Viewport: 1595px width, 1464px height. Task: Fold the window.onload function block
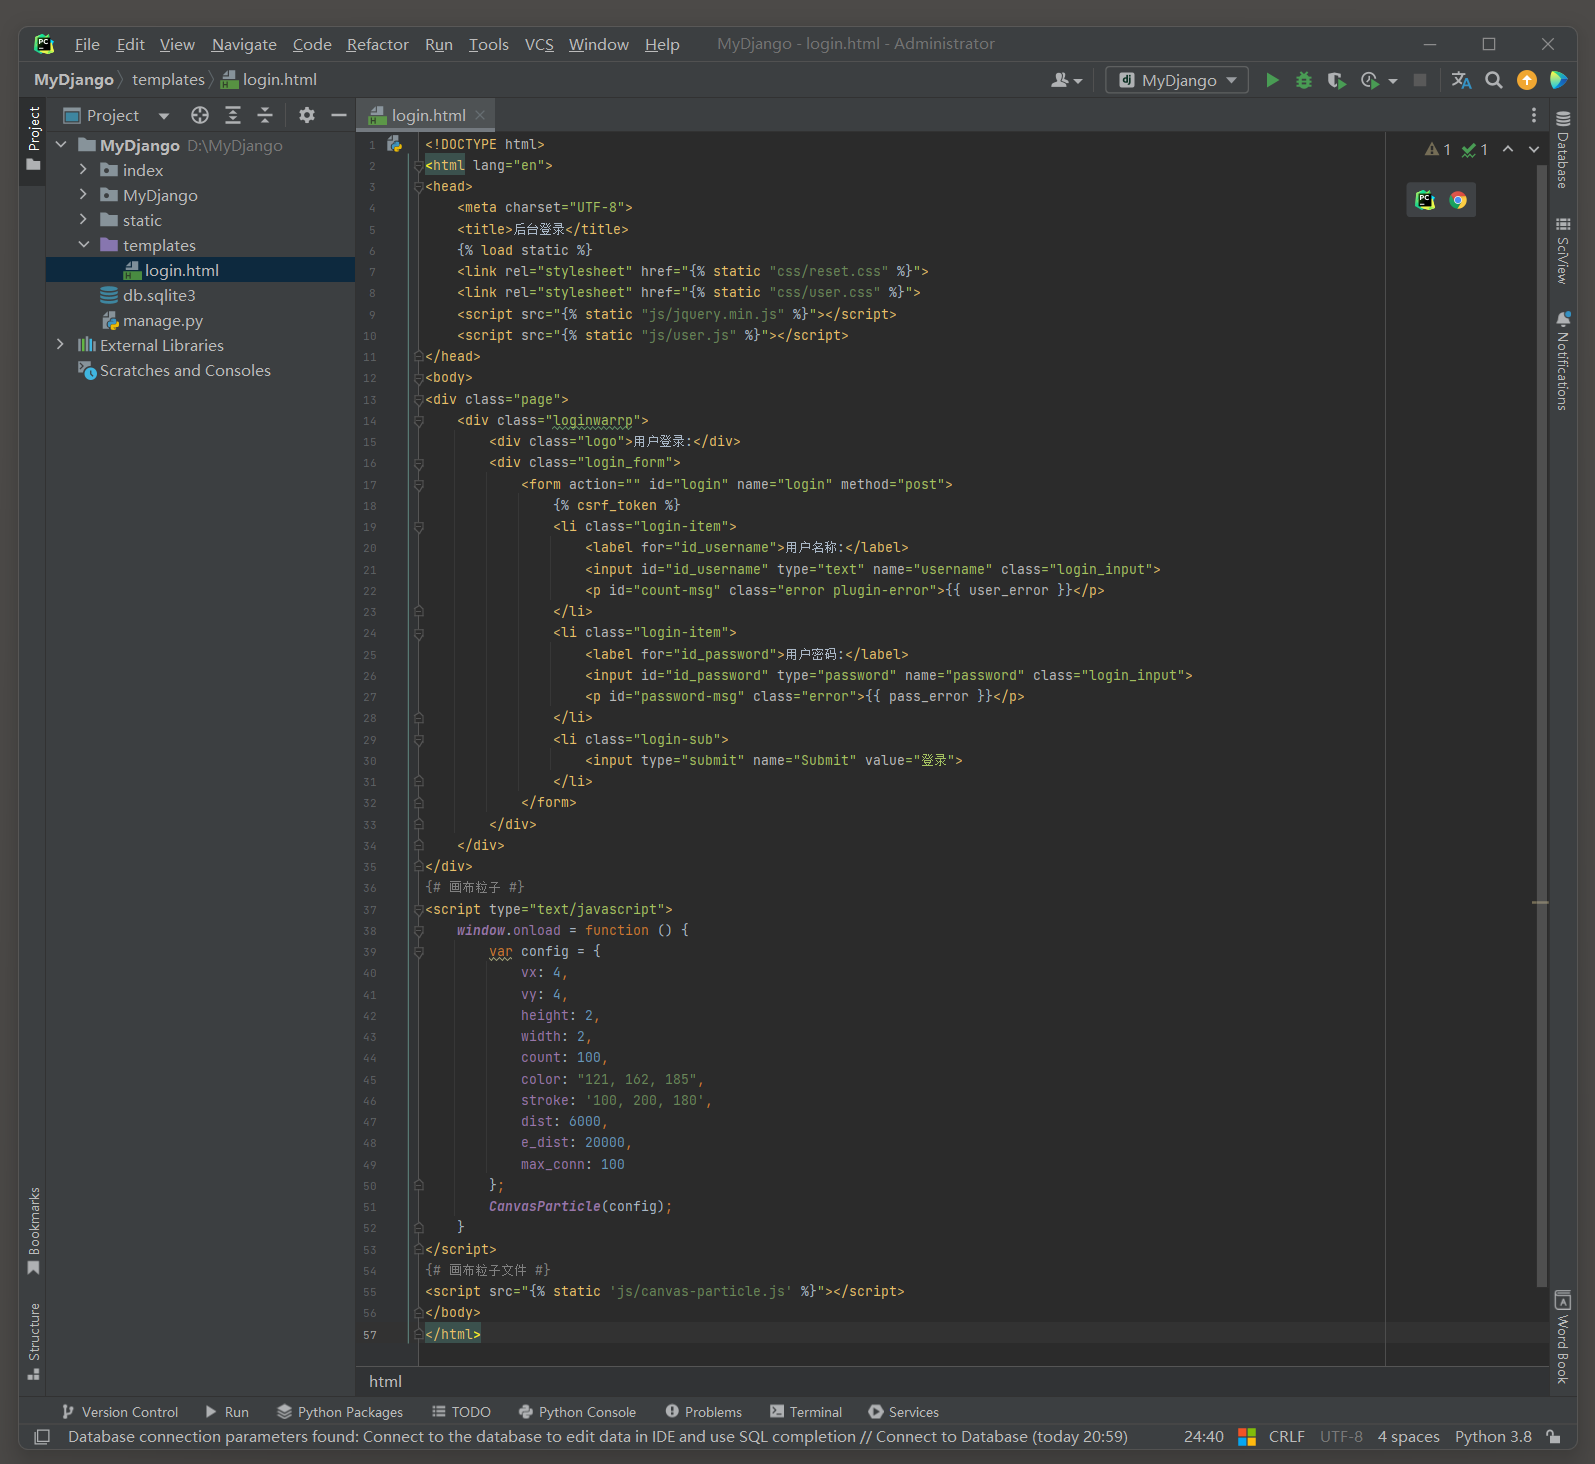pyautogui.click(x=419, y=931)
